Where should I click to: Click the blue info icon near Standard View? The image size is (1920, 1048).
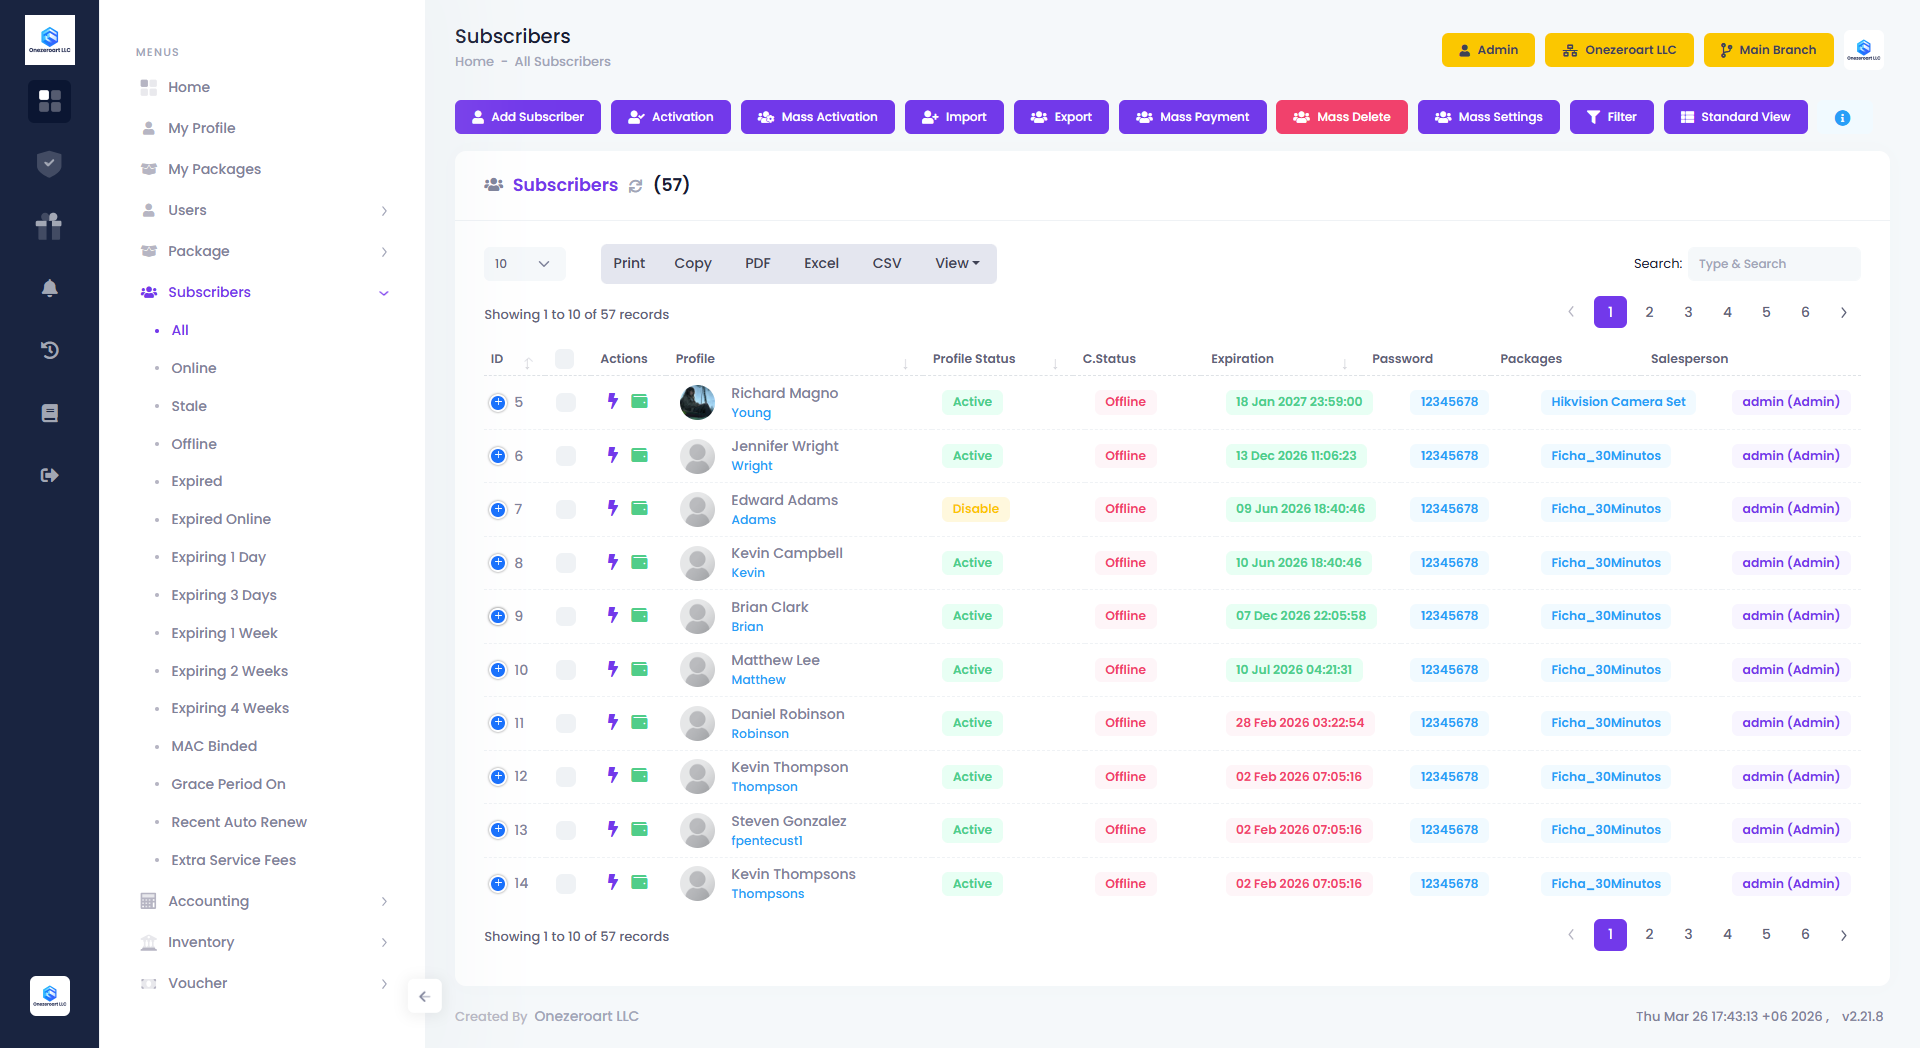click(1842, 118)
